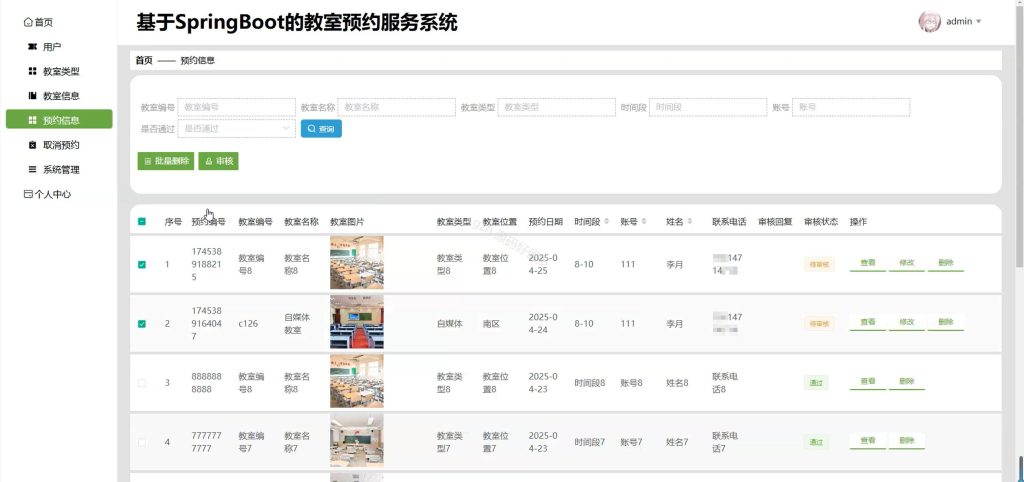Image resolution: width=1024 pixels, height=482 pixels.
Task: Click the 南区 location cell
Action: click(x=491, y=324)
